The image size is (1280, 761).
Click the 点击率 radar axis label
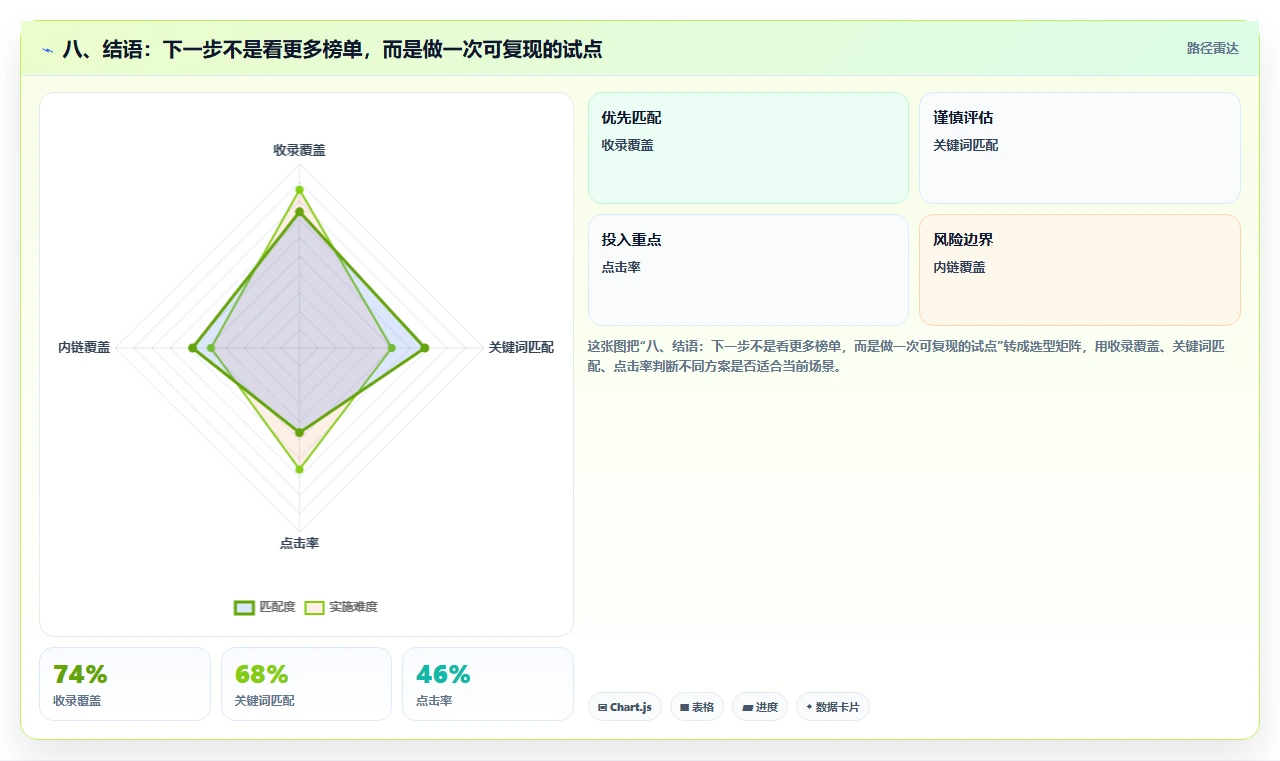299,543
